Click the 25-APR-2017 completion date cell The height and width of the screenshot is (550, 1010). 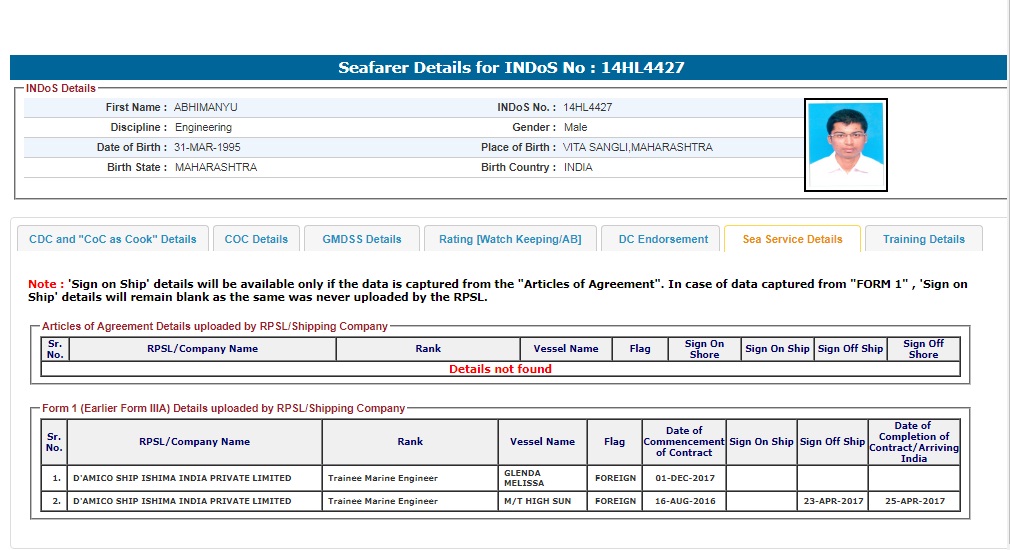[913, 501]
